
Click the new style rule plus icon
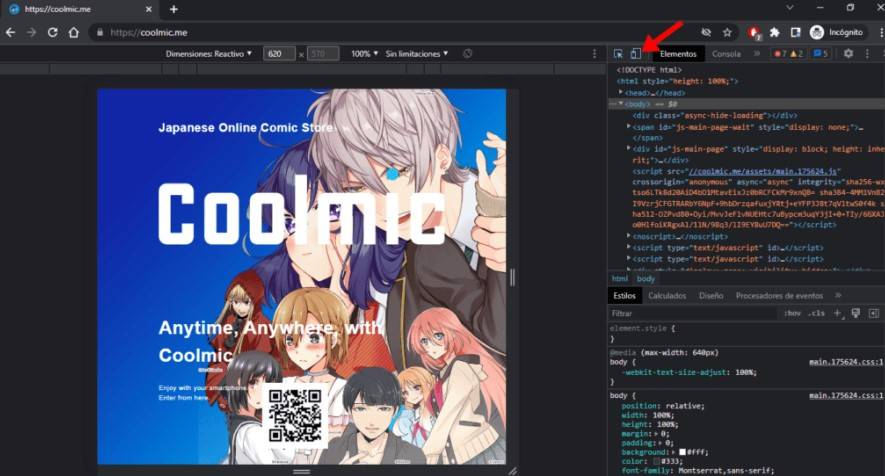point(838,313)
